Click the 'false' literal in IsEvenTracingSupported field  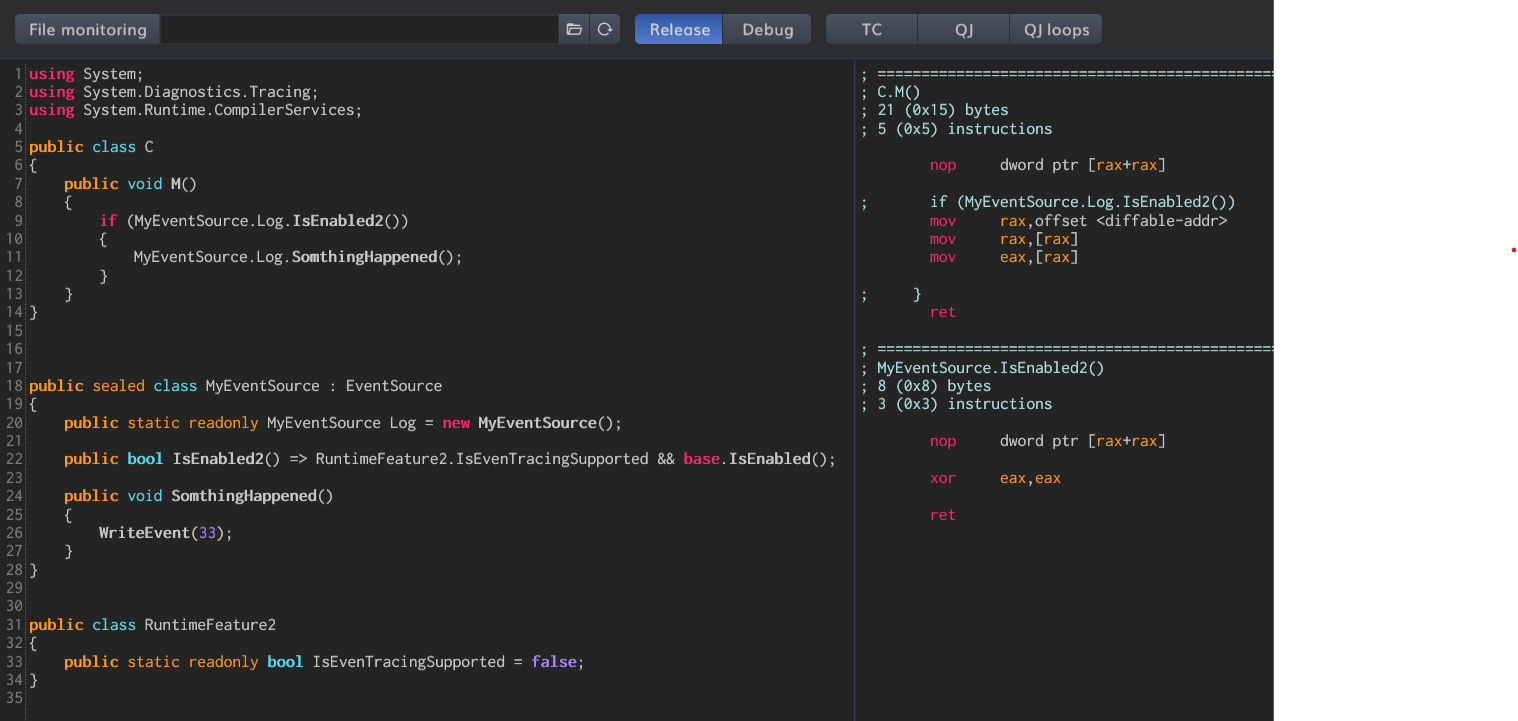553,662
